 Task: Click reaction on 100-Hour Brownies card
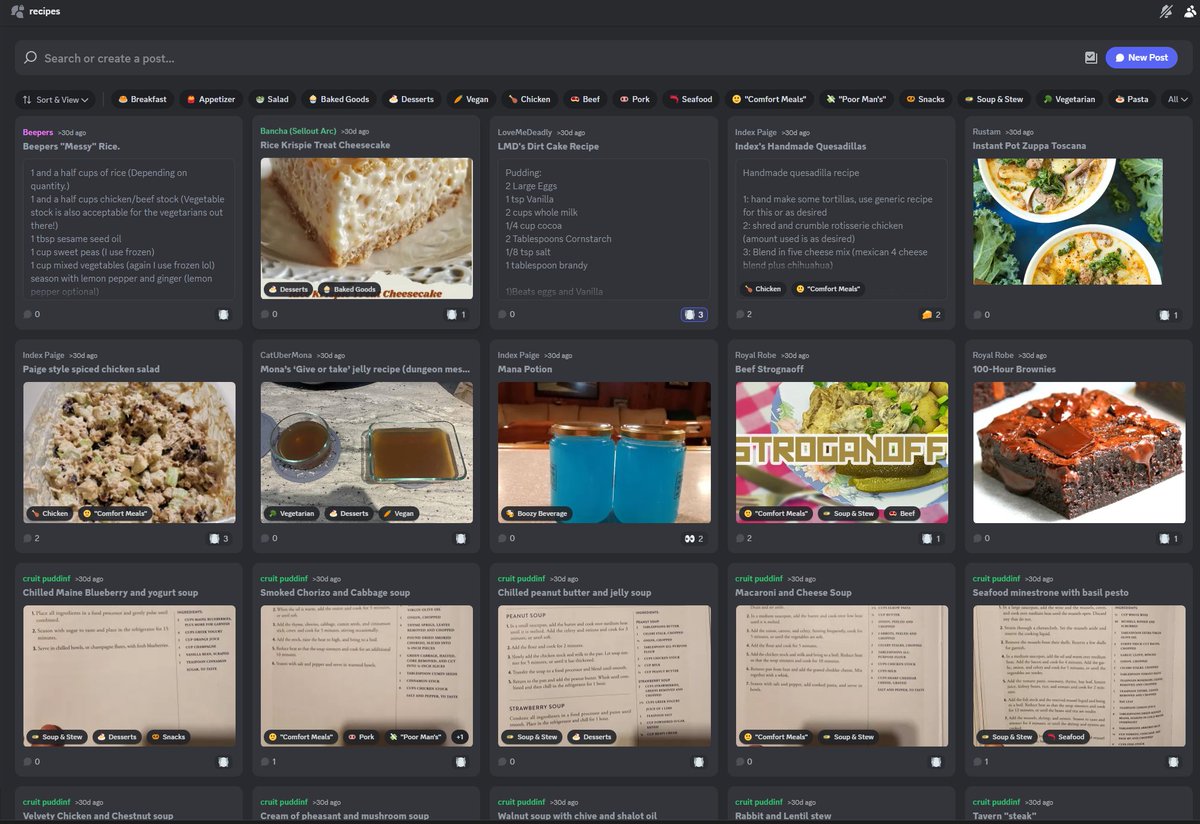pyautogui.click(x=1169, y=538)
